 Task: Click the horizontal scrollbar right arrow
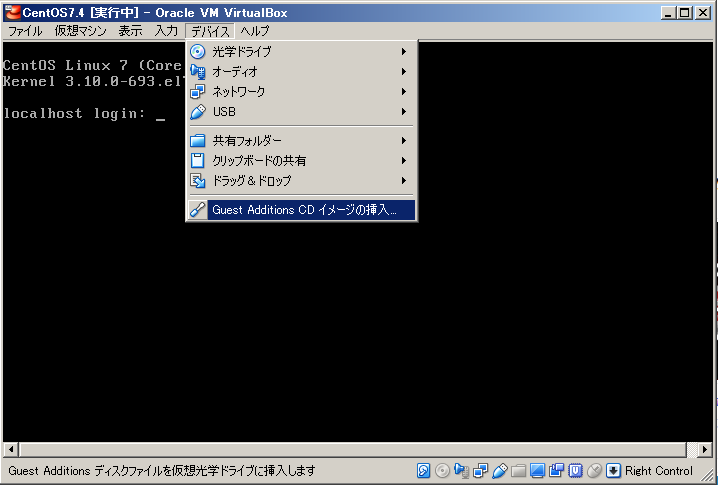point(705,449)
